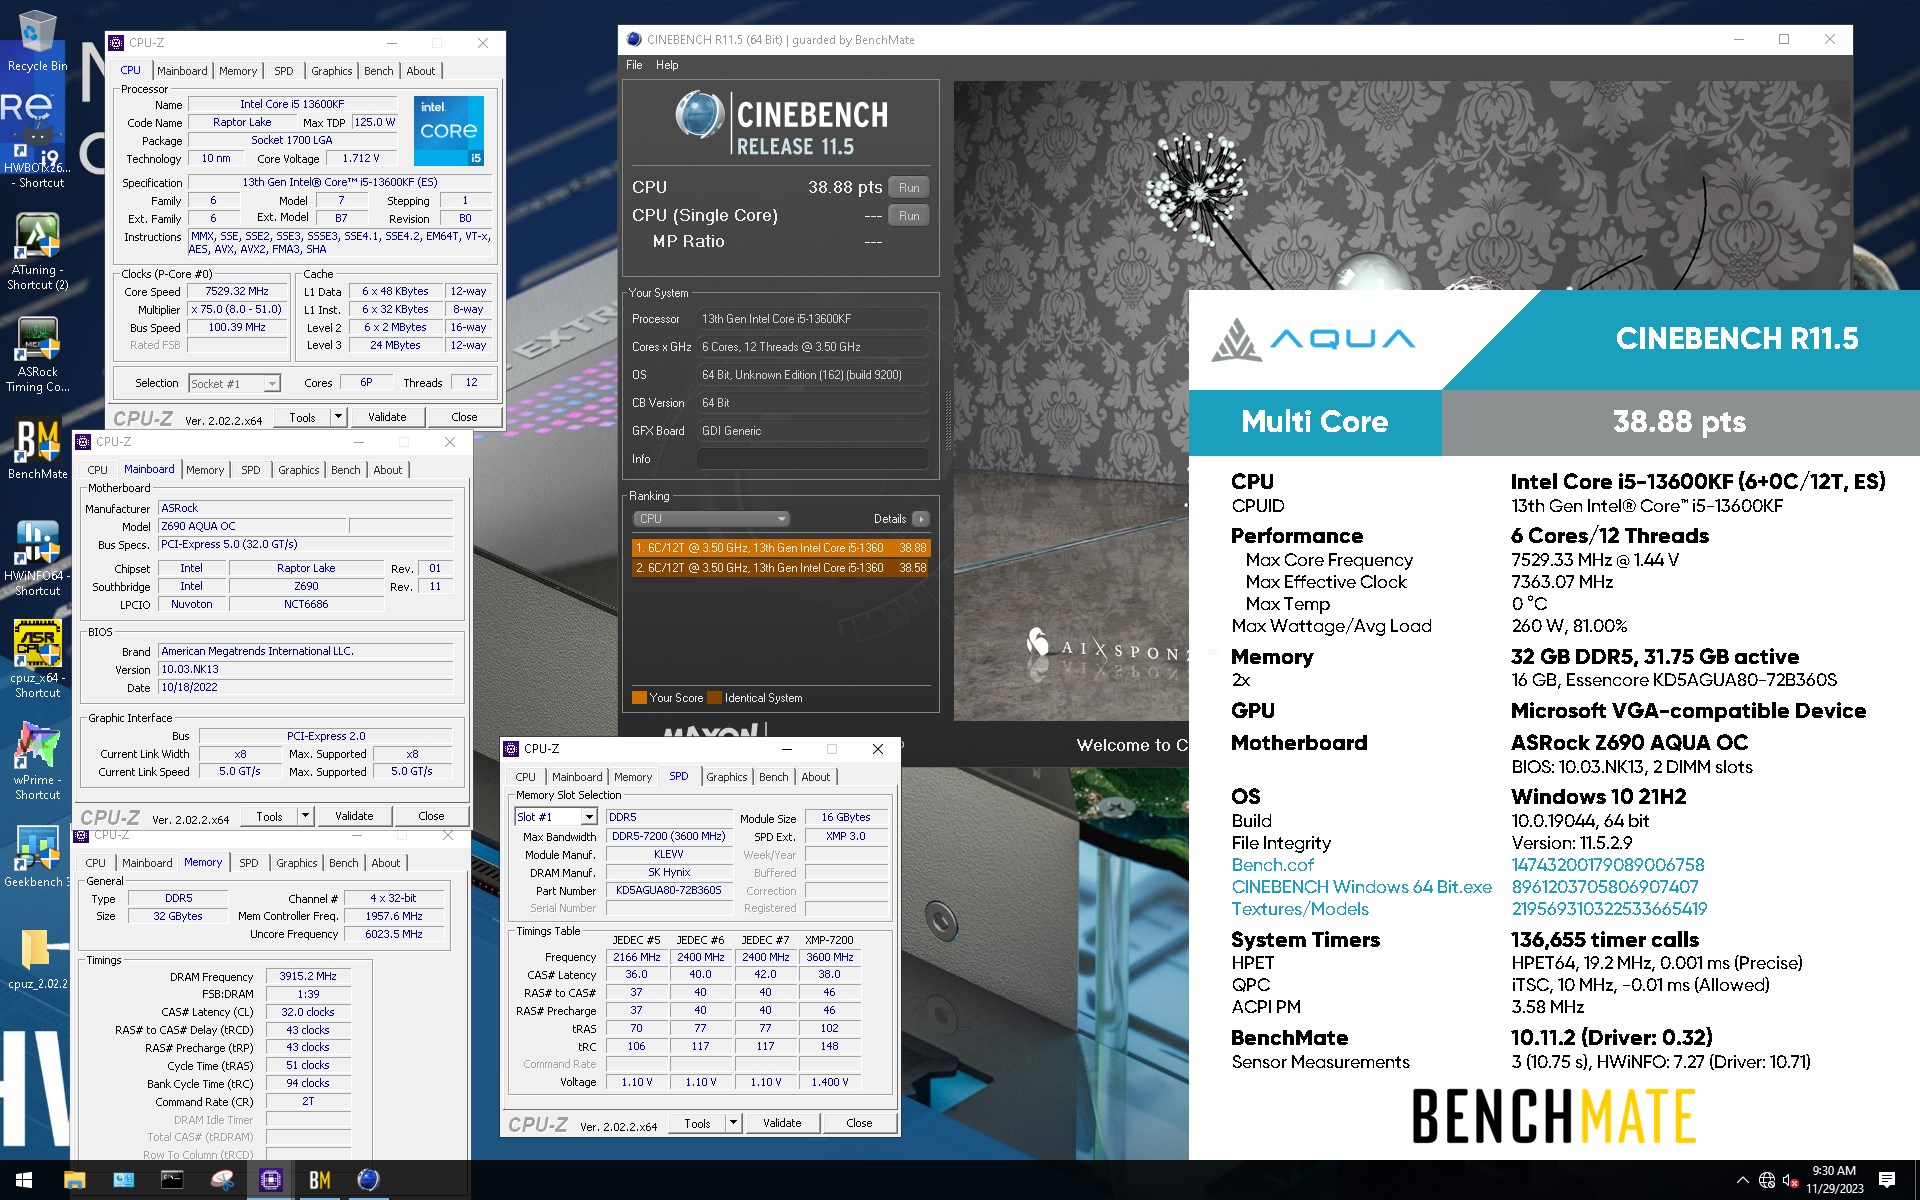Select ranking entry 1 with score 38.88
The image size is (1920, 1200).
pos(781,548)
